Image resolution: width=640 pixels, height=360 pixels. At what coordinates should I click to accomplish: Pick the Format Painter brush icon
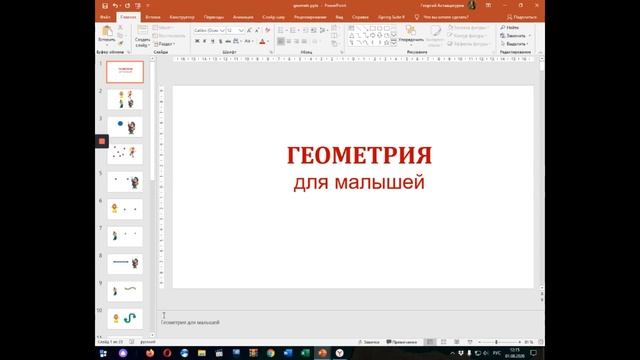tap(120, 43)
